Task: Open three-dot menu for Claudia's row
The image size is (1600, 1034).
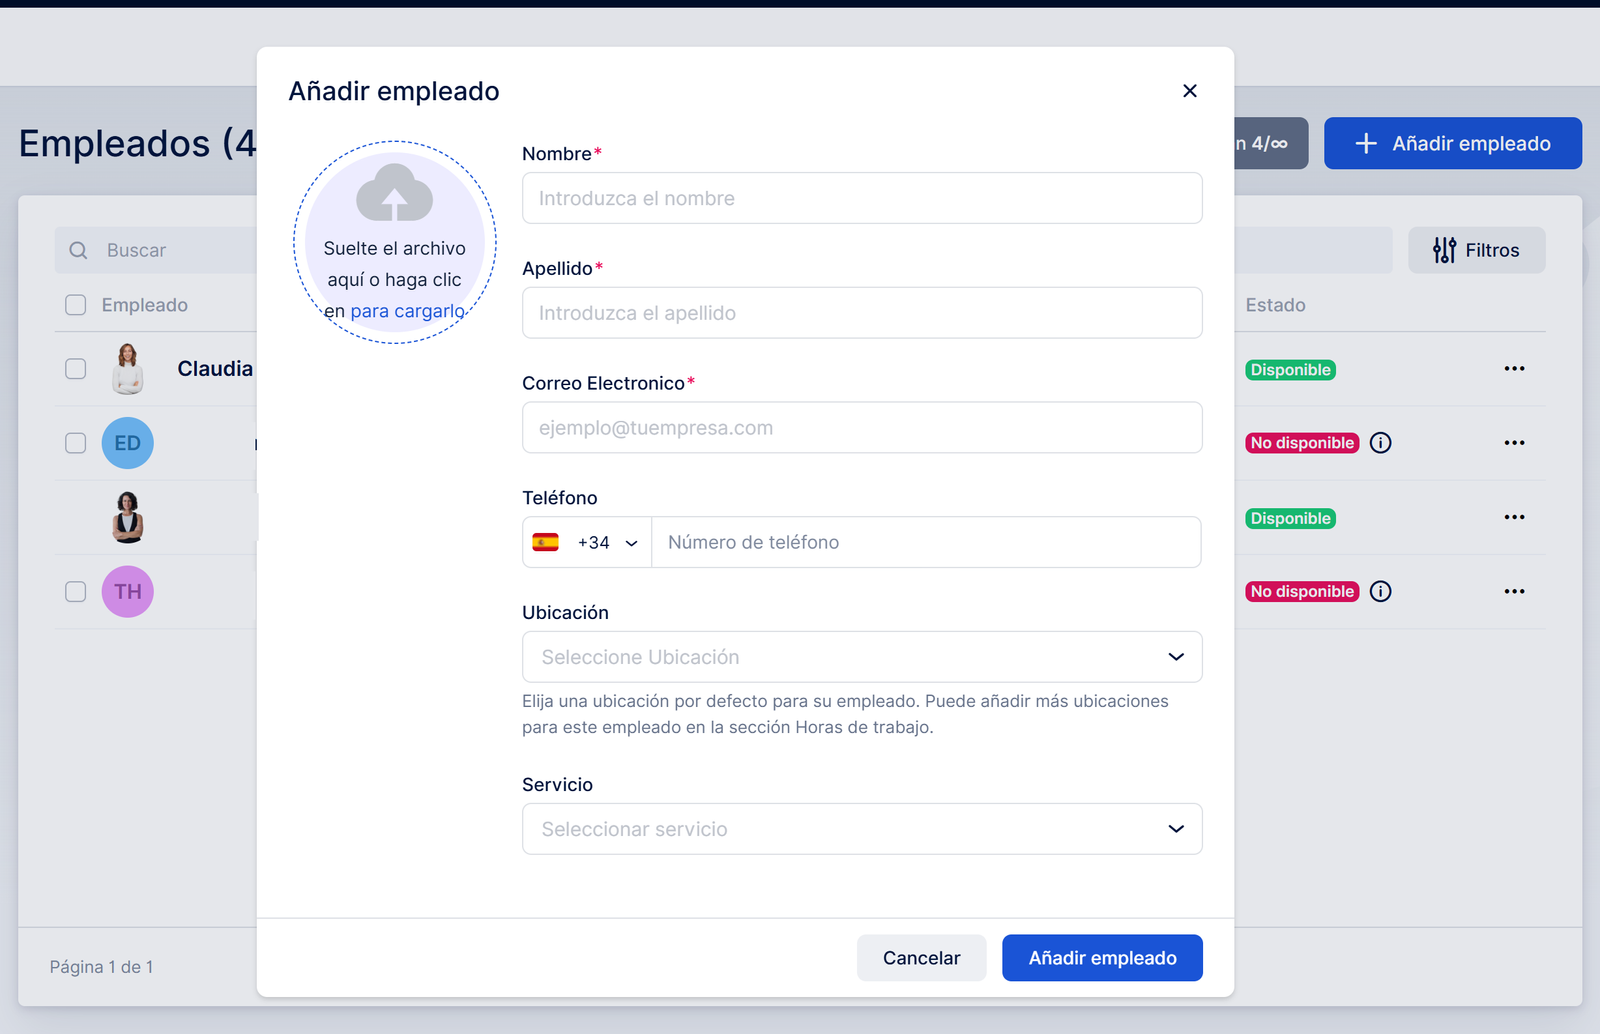Action: (x=1514, y=369)
